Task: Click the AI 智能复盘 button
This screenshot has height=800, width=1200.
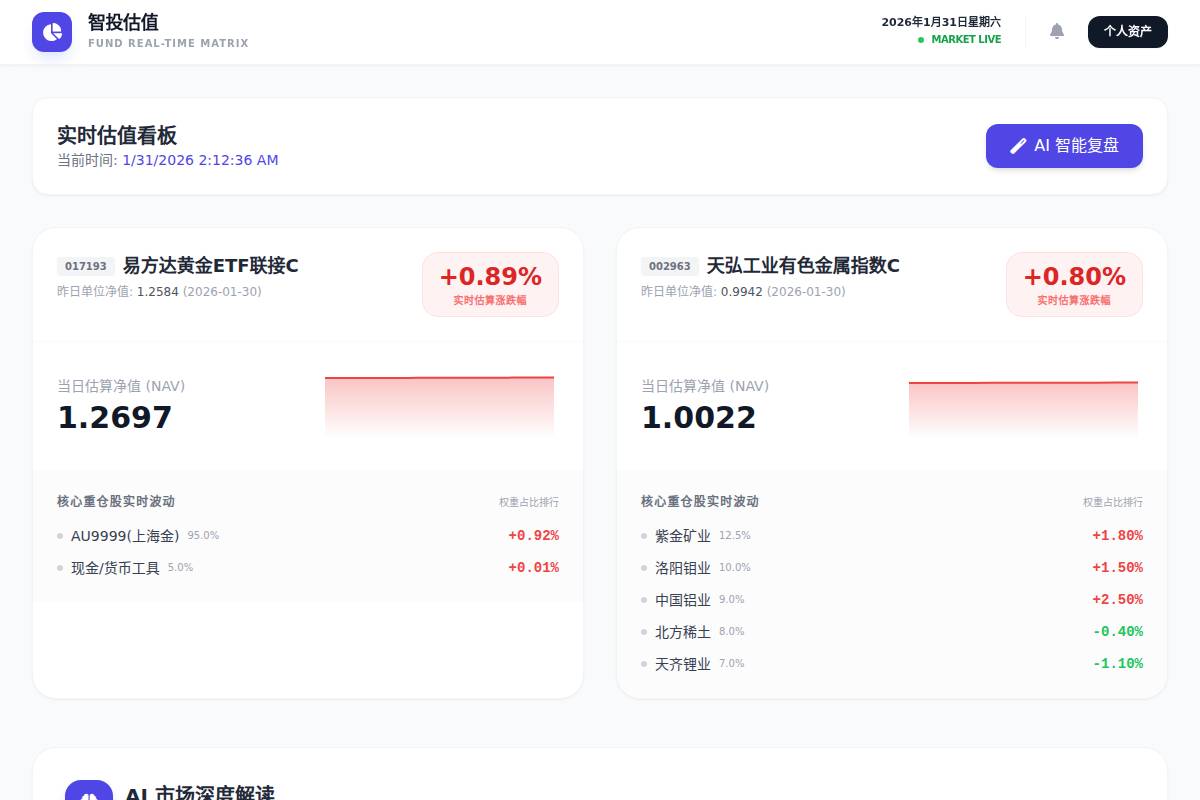Action: (1064, 145)
